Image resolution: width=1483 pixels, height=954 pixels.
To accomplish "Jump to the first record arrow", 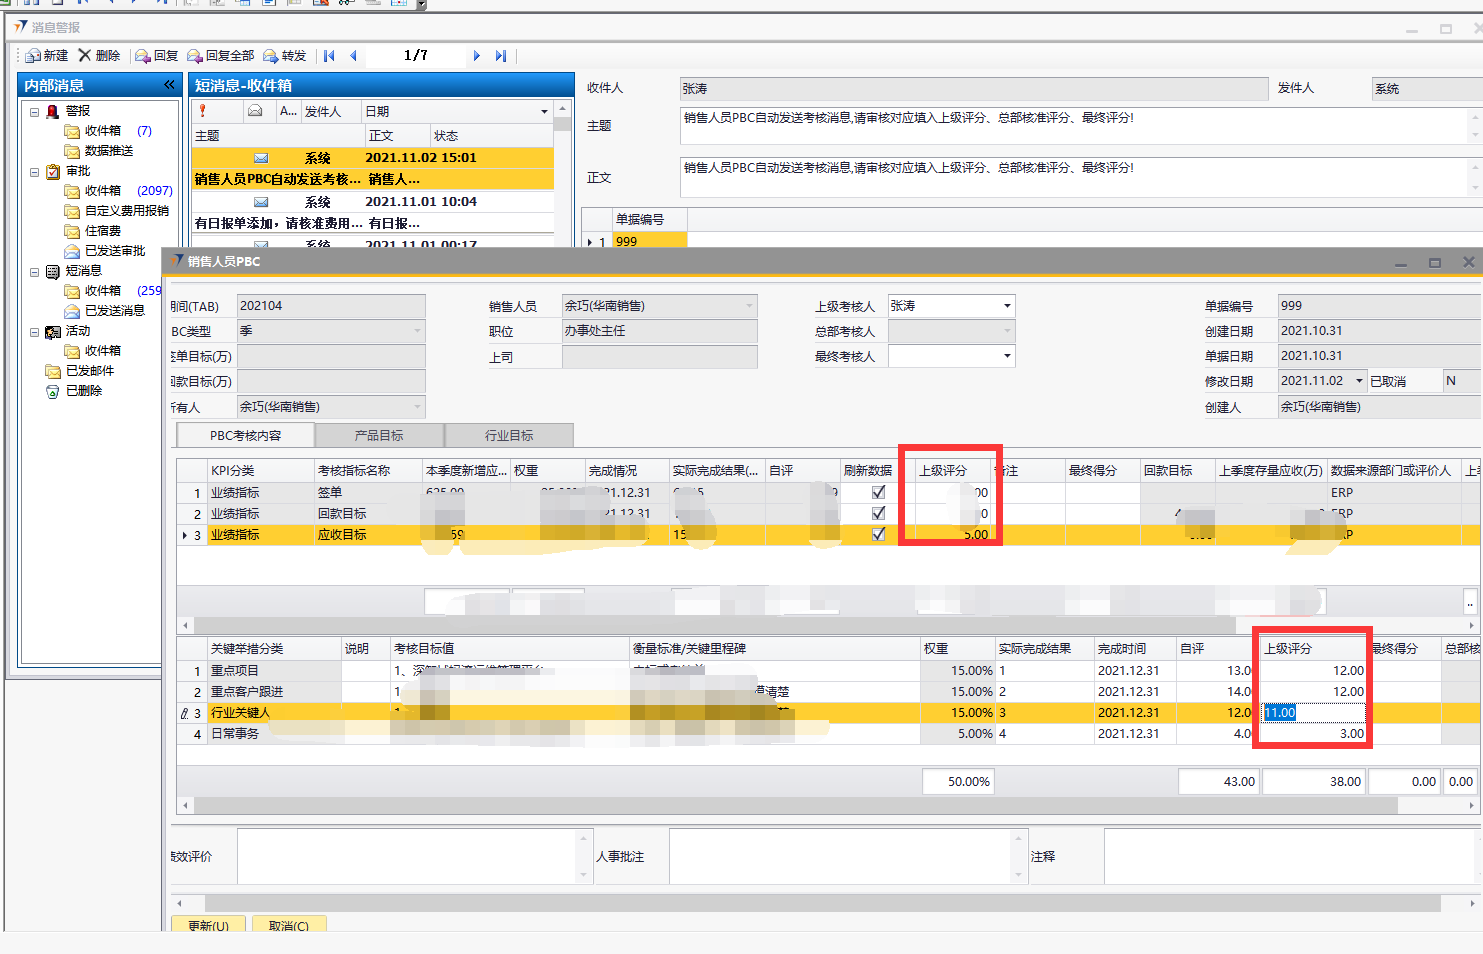I will [329, 56].
